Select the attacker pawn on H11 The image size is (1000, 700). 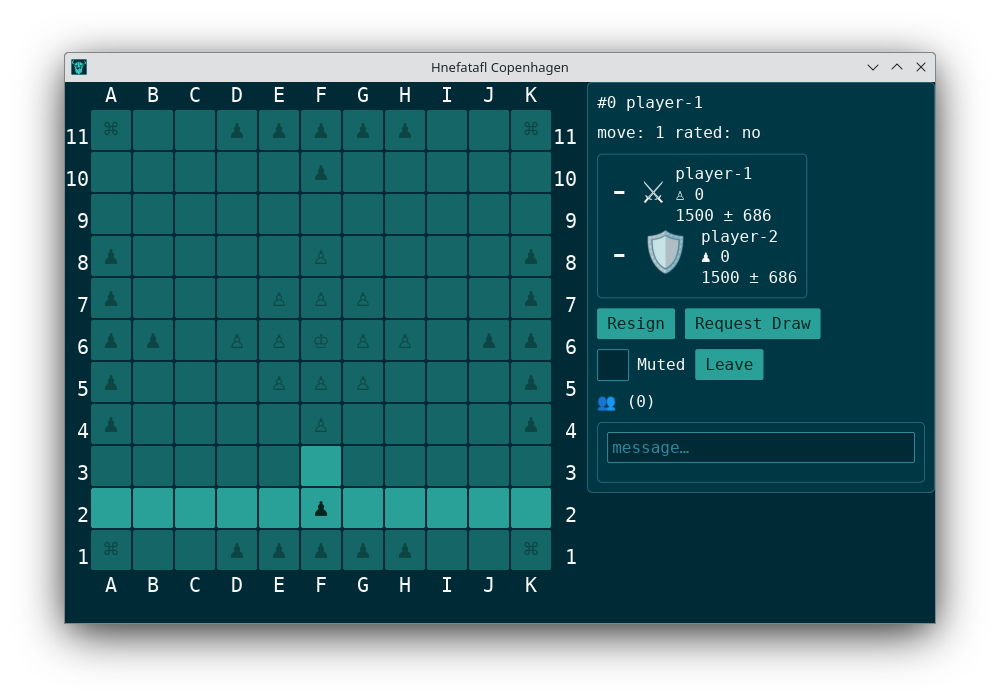[405, 131]
